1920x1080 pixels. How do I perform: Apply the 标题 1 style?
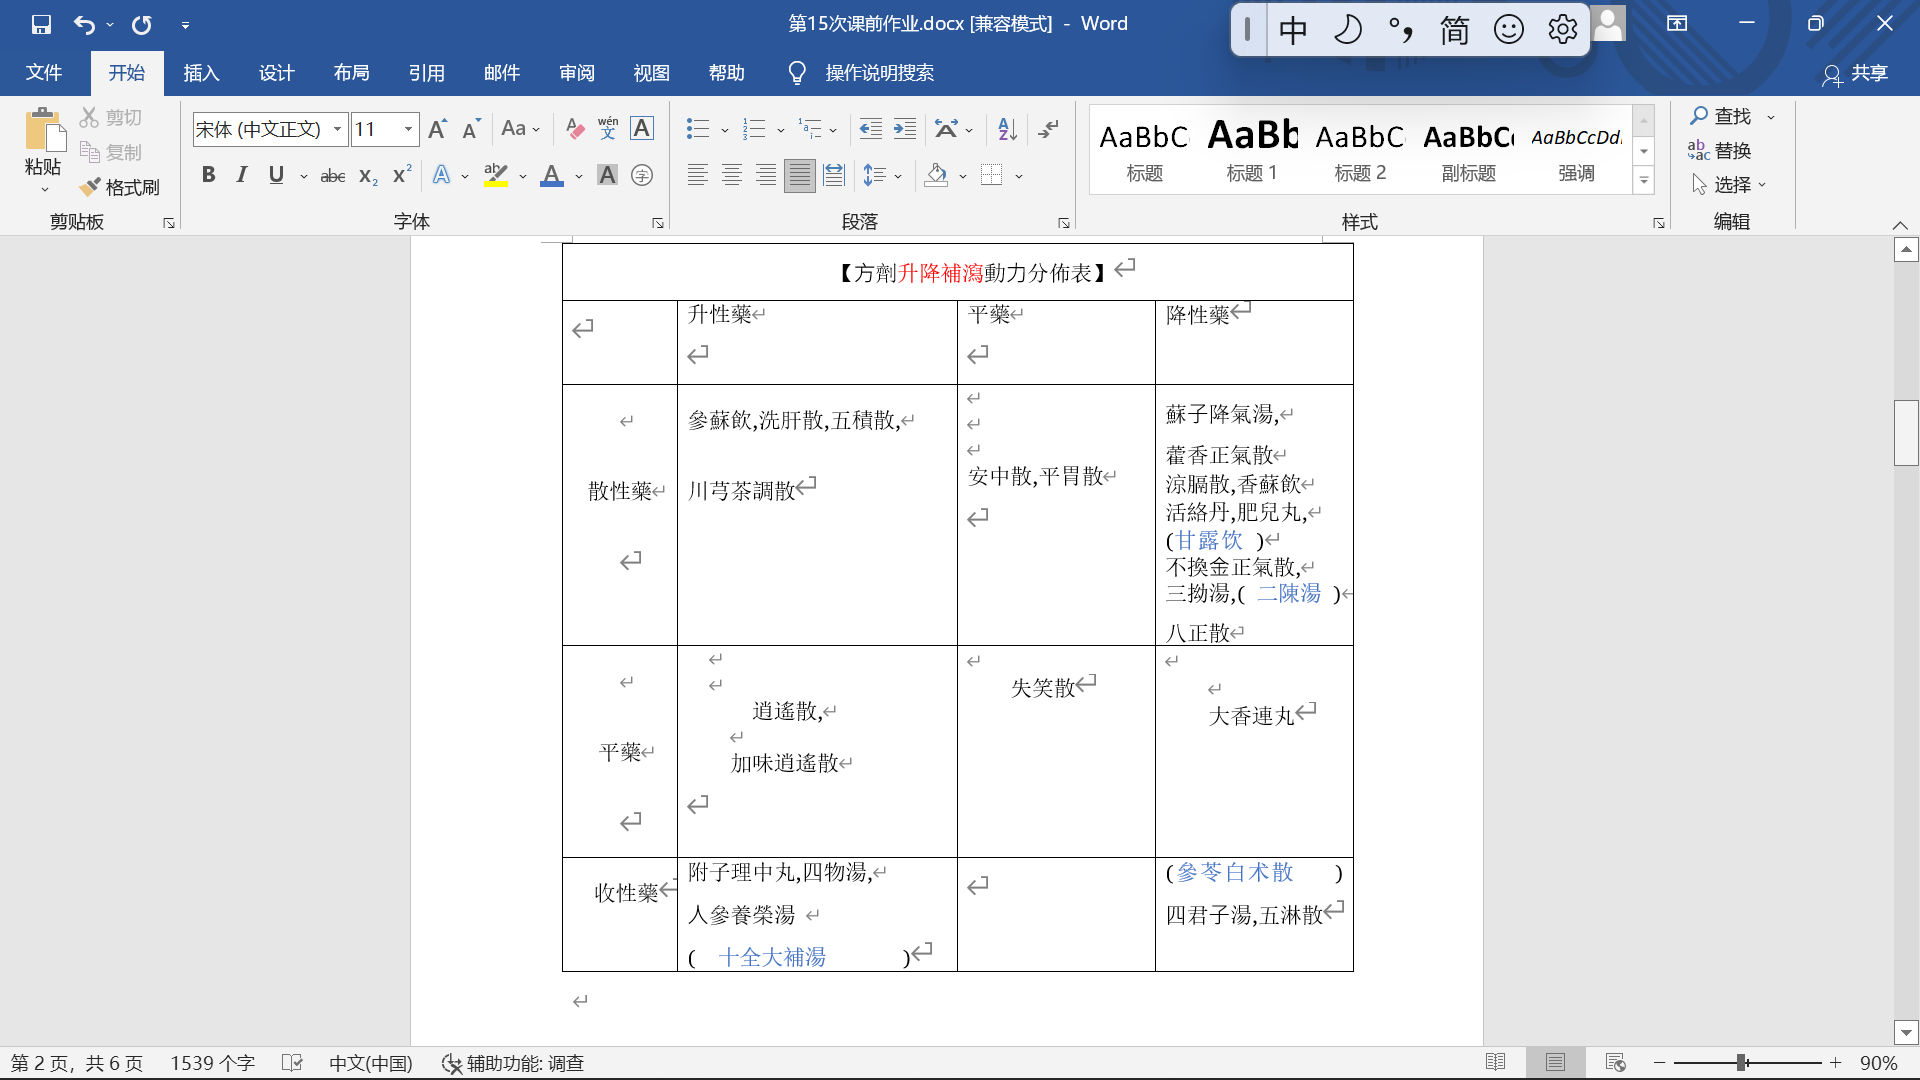pyautogui.click(x=1252, y=150)
